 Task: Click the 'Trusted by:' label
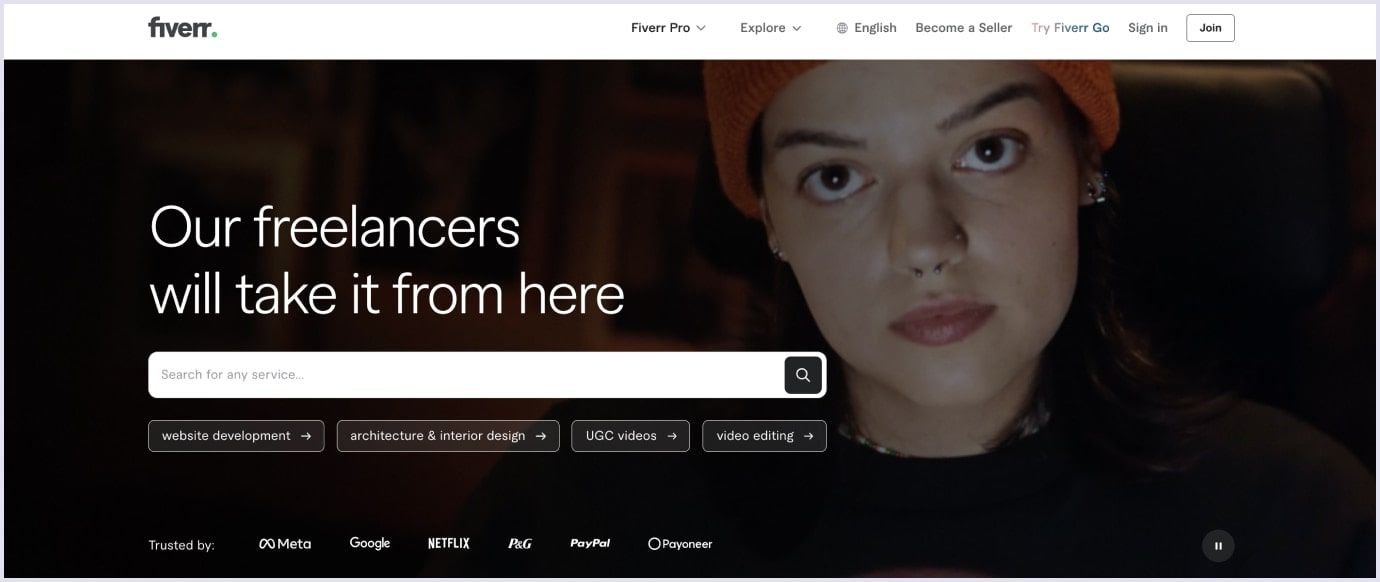pyautogui.click(x=182, y=545)
